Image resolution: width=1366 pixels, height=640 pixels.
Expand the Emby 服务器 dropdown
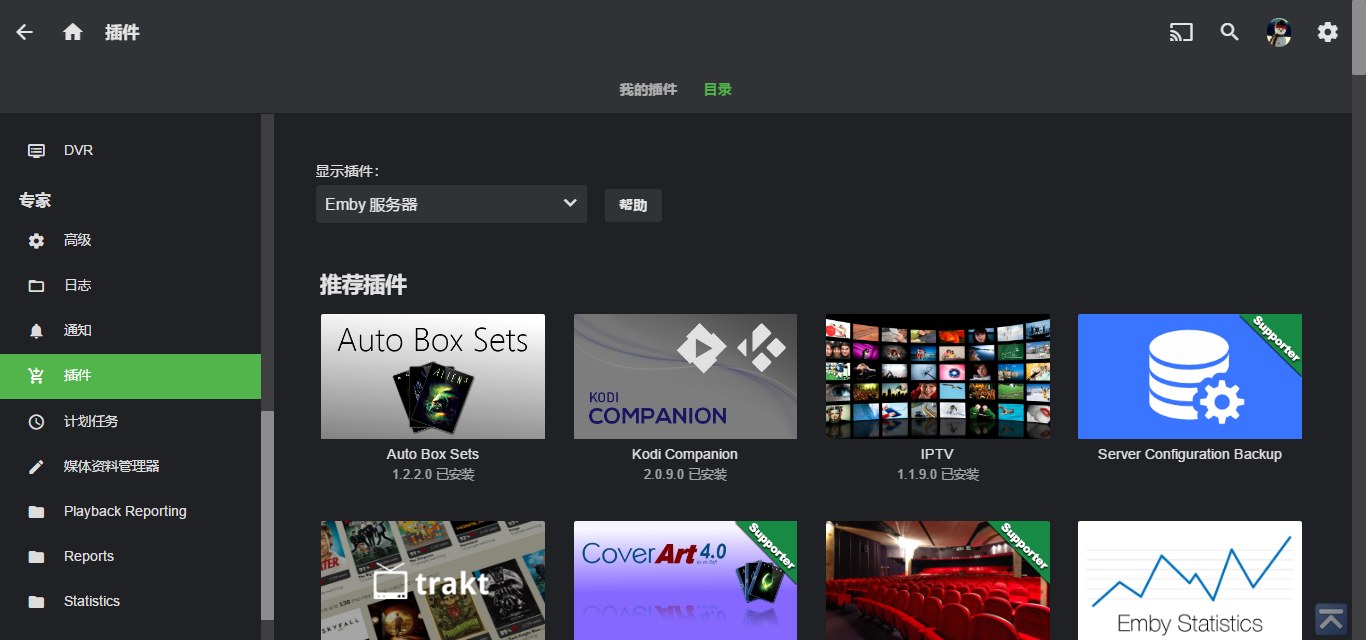pyautogui.click(x=451, y=204)
